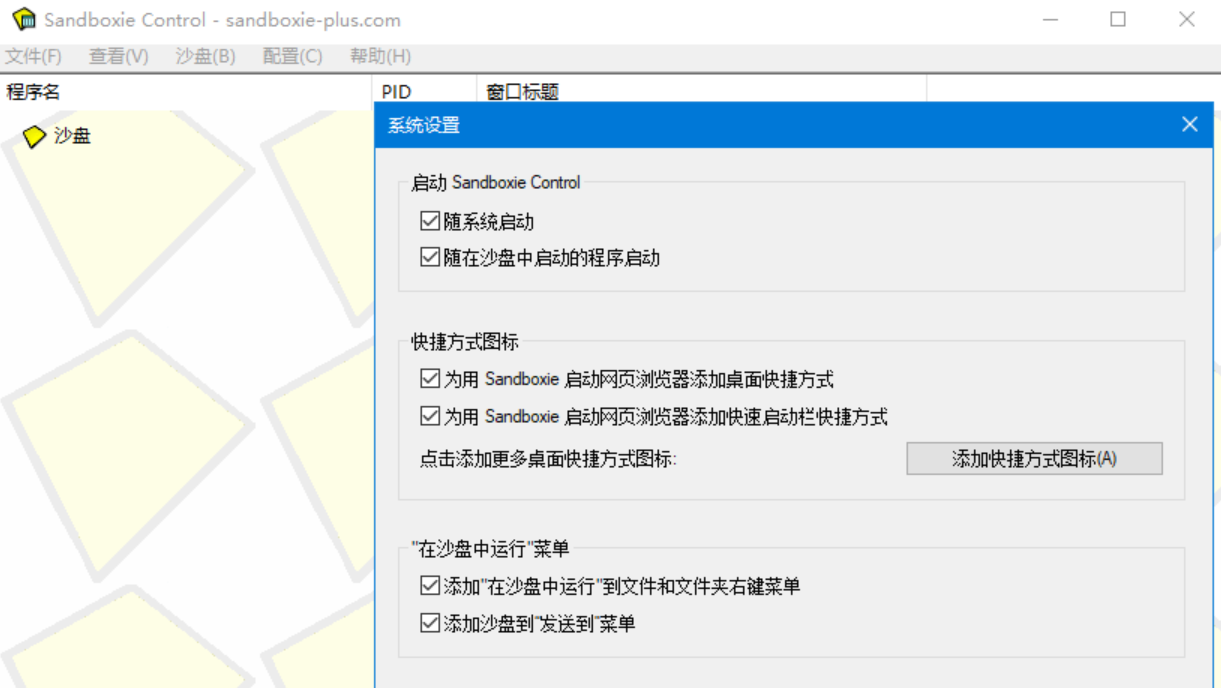Click the 快捷方式图标 group label
Screen dimensions: 1221x688
tap(465, 342)
